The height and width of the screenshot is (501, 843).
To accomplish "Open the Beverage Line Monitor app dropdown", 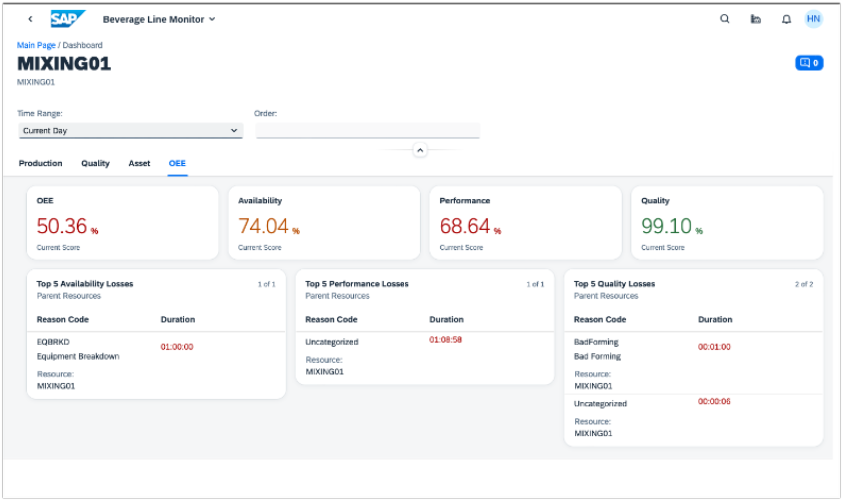I will point(159,19).
